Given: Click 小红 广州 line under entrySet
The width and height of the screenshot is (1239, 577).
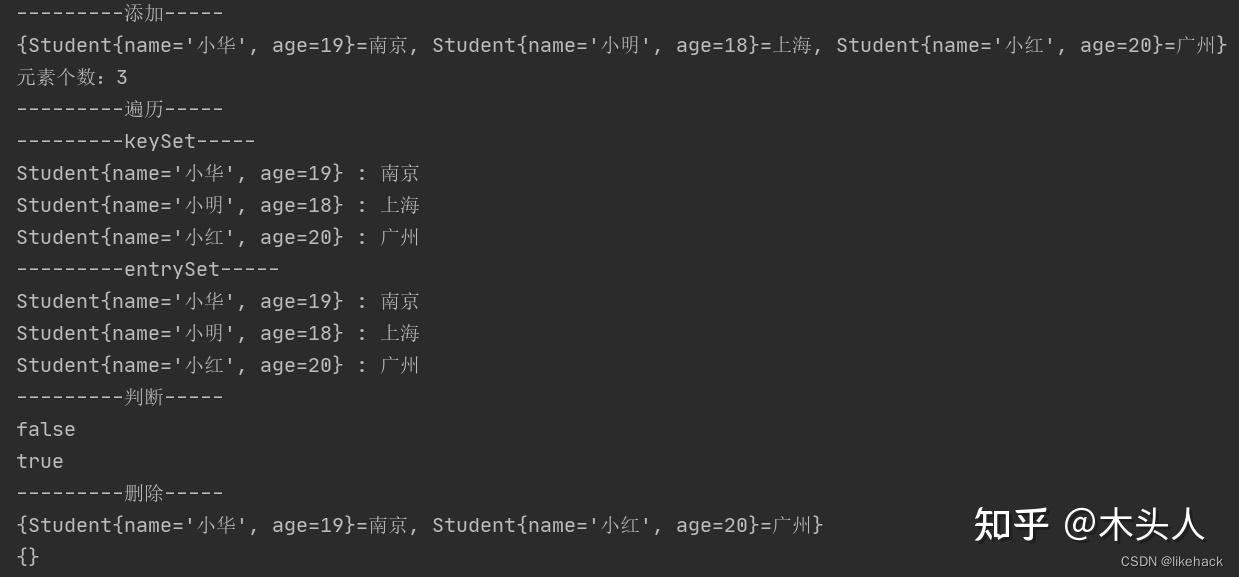Looking at the screenshot, I should 218,365.
